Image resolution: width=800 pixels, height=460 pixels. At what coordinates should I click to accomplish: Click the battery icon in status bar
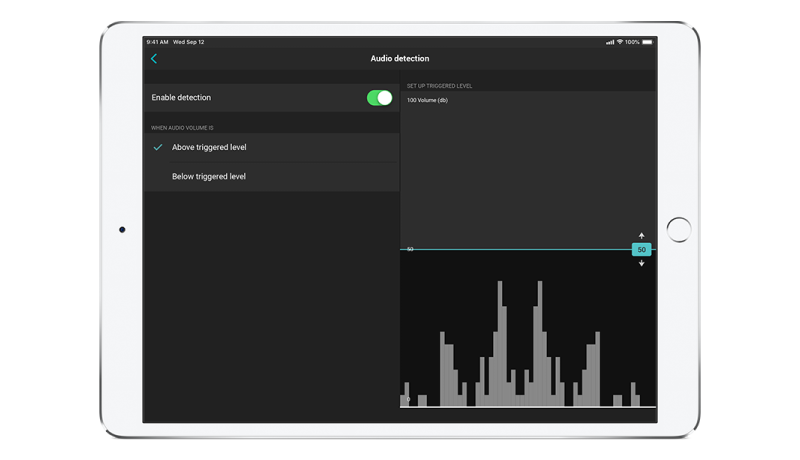[x=647, y=42]
